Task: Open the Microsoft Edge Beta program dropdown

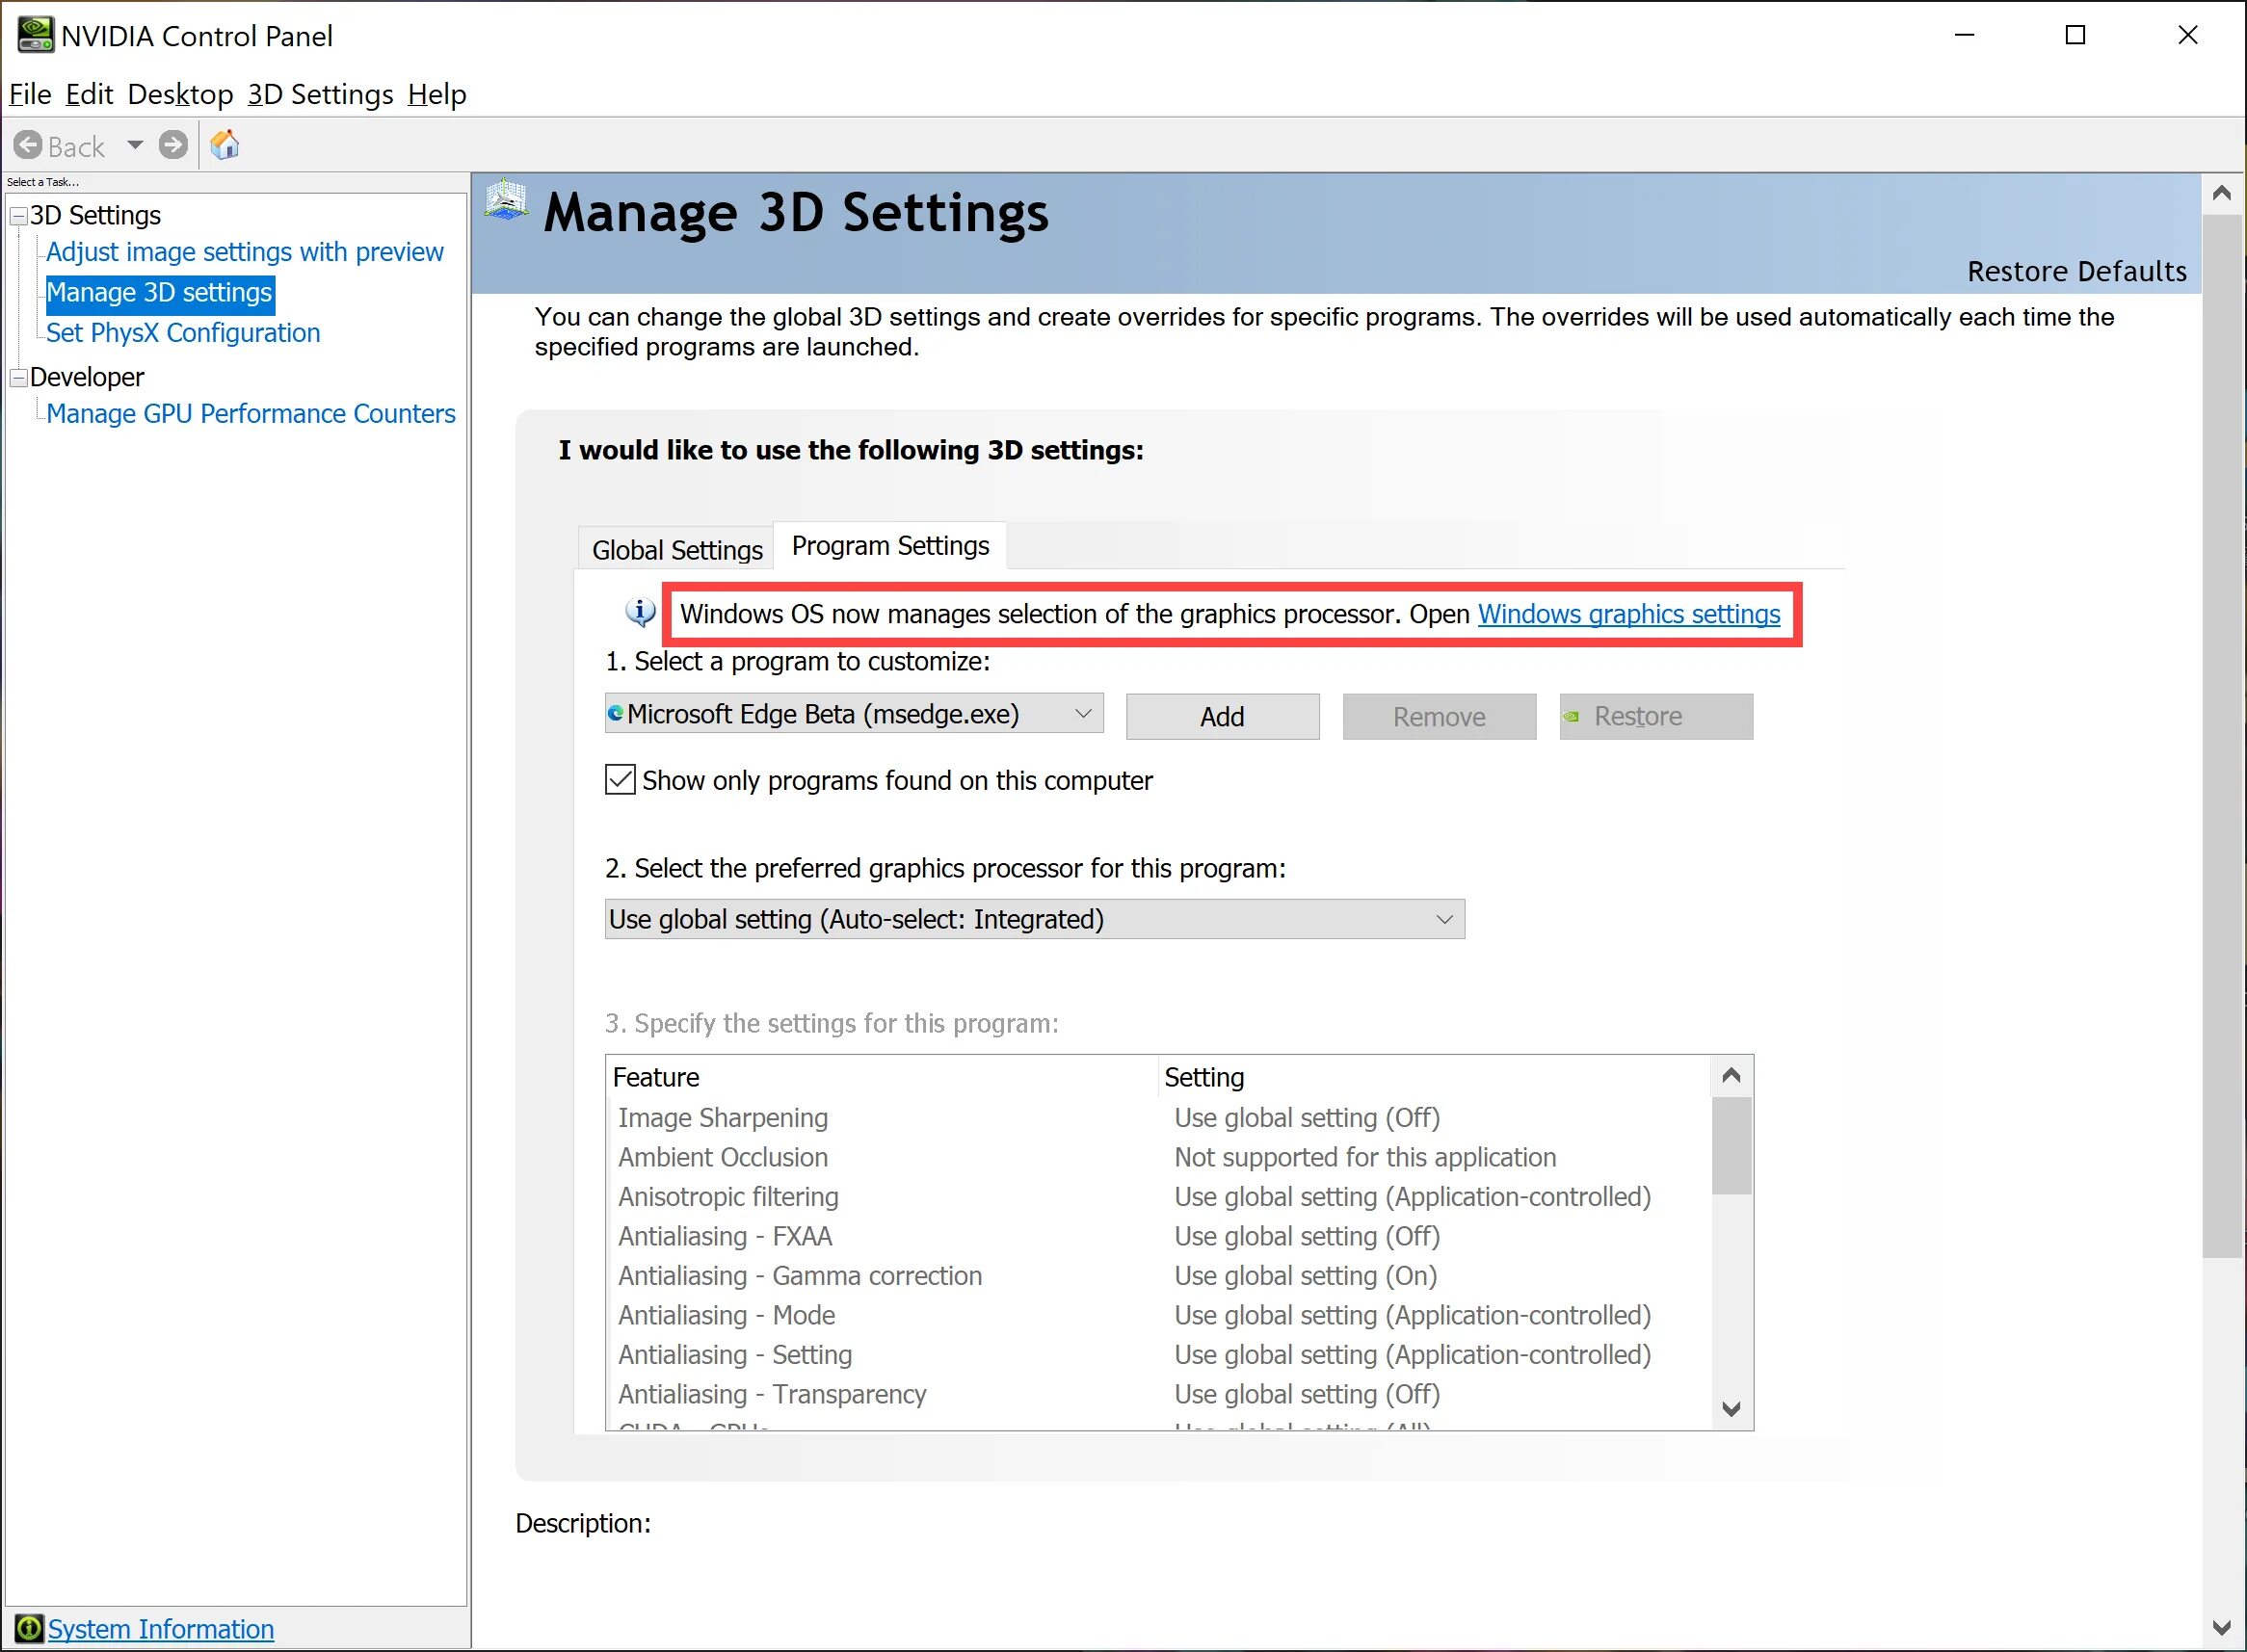Action: tap(1082, 714)
